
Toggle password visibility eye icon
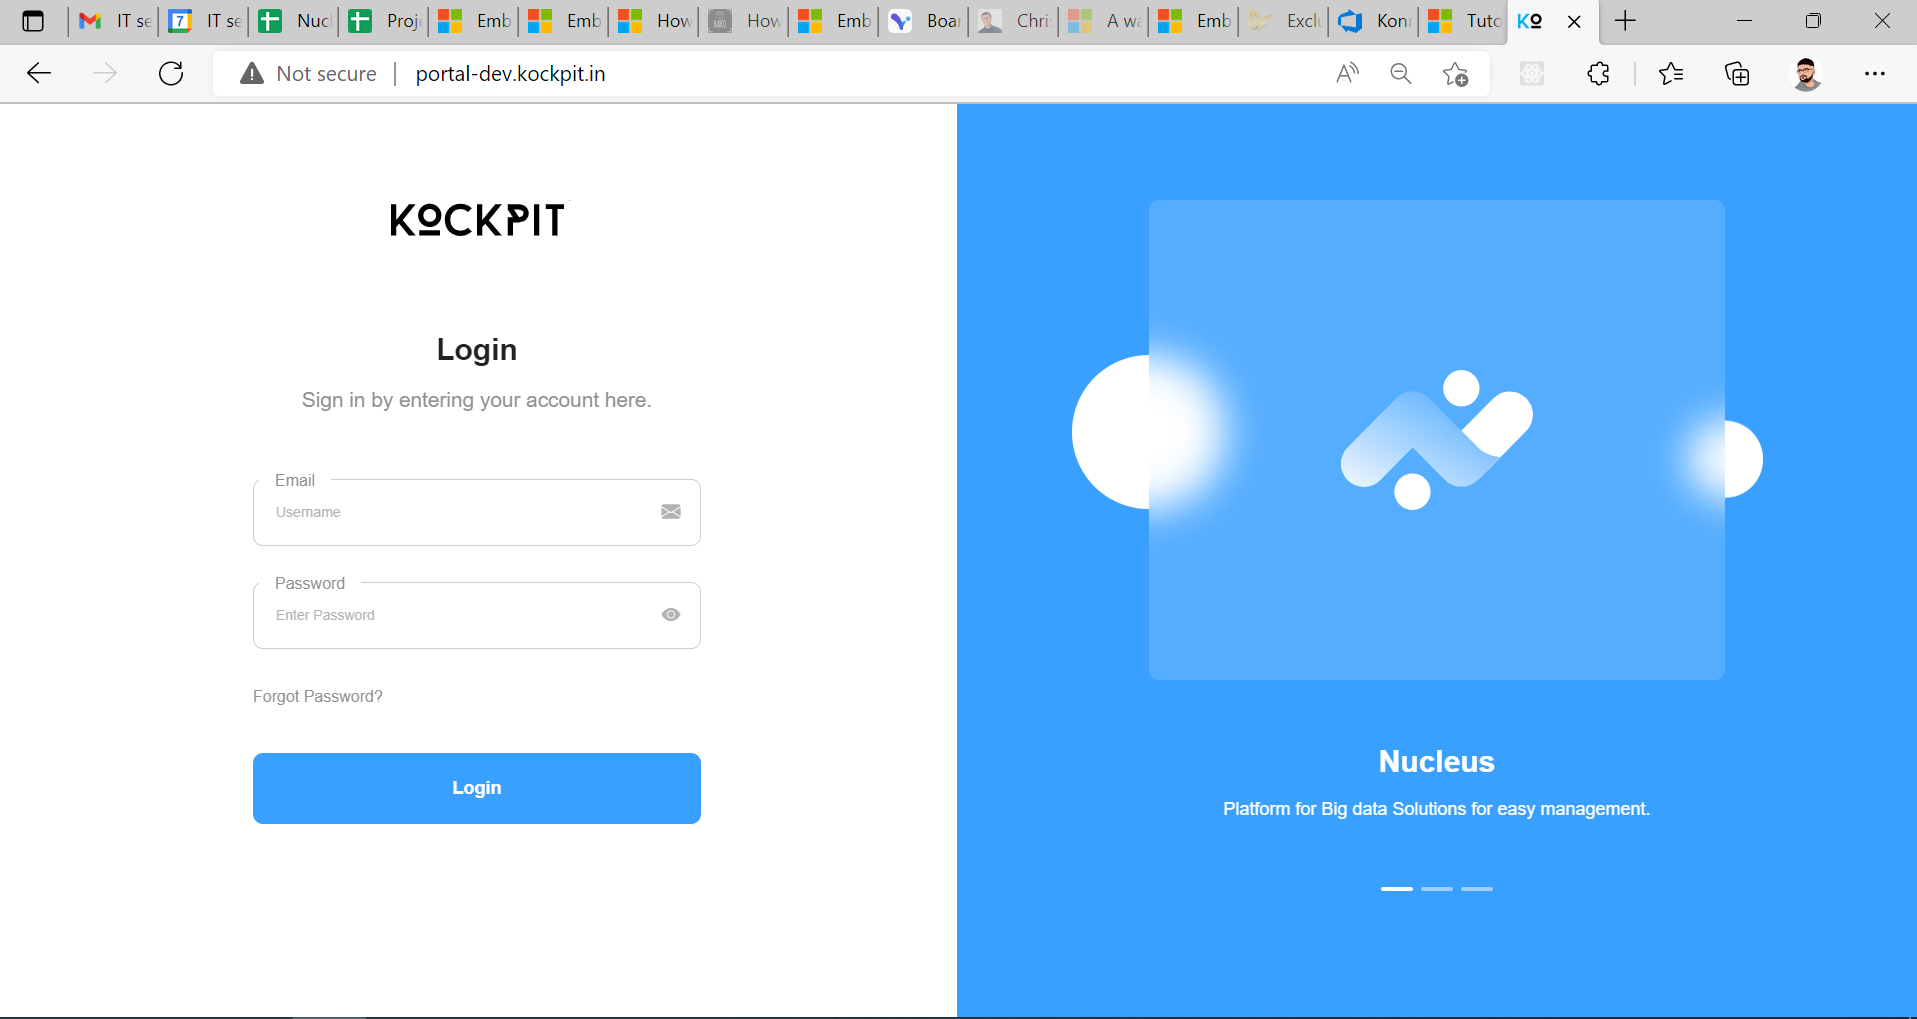pos(671,615)
